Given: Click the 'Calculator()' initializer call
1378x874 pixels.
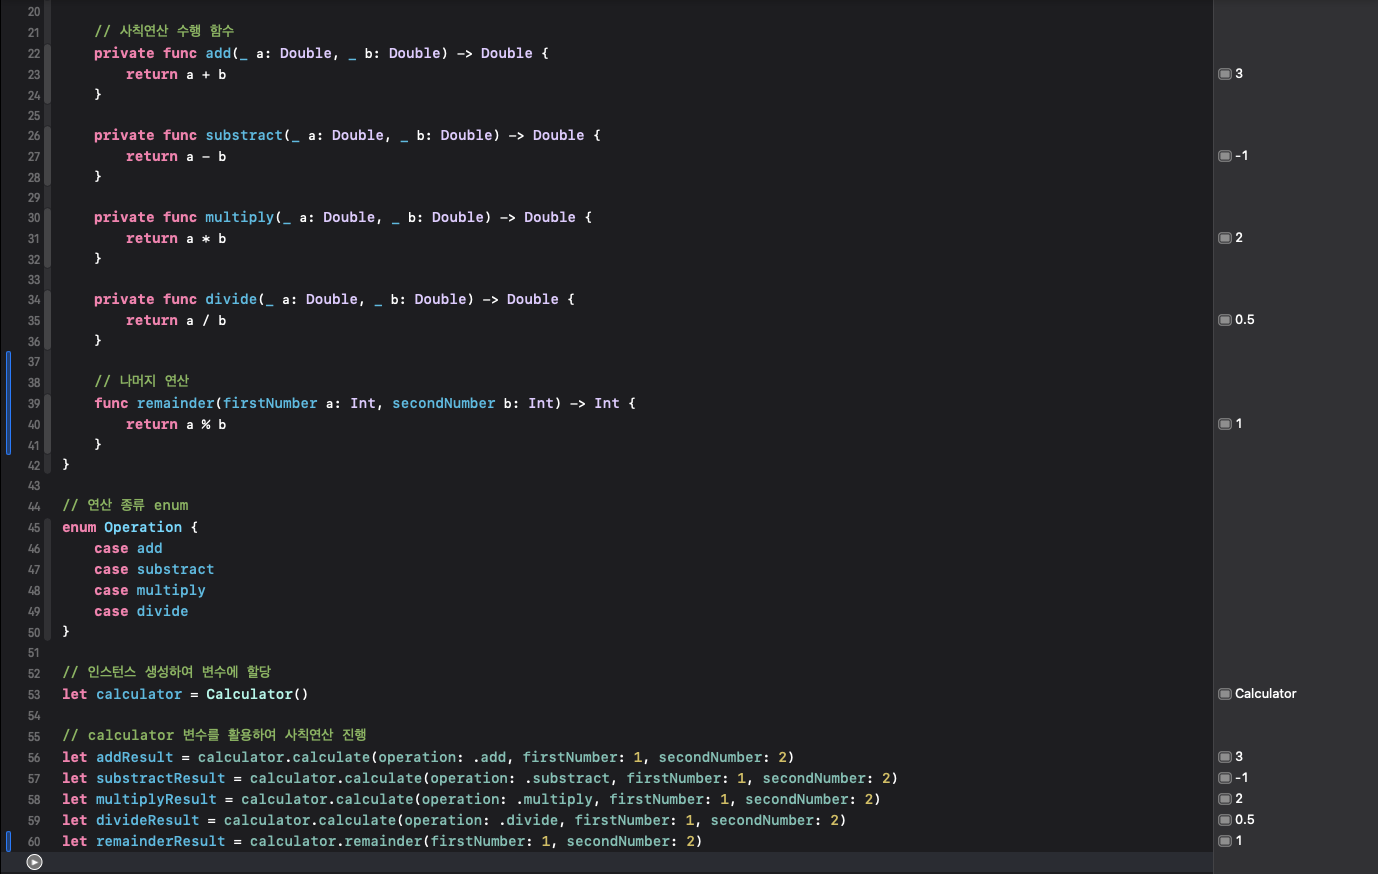Looking at the screenshot, I should pyautogui.click(x=257, y=694).
